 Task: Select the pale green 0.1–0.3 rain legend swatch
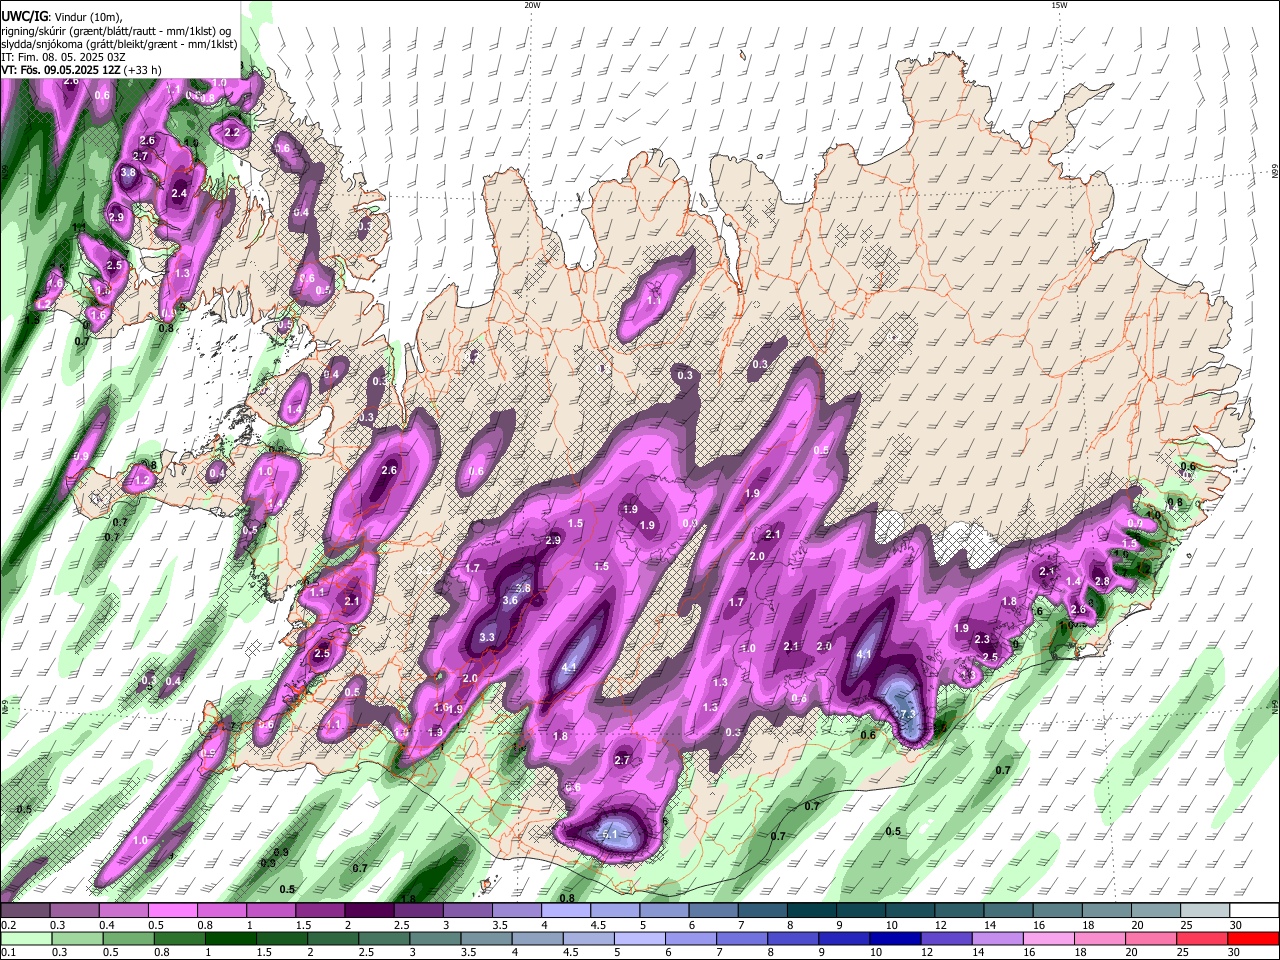click(25, 938)
